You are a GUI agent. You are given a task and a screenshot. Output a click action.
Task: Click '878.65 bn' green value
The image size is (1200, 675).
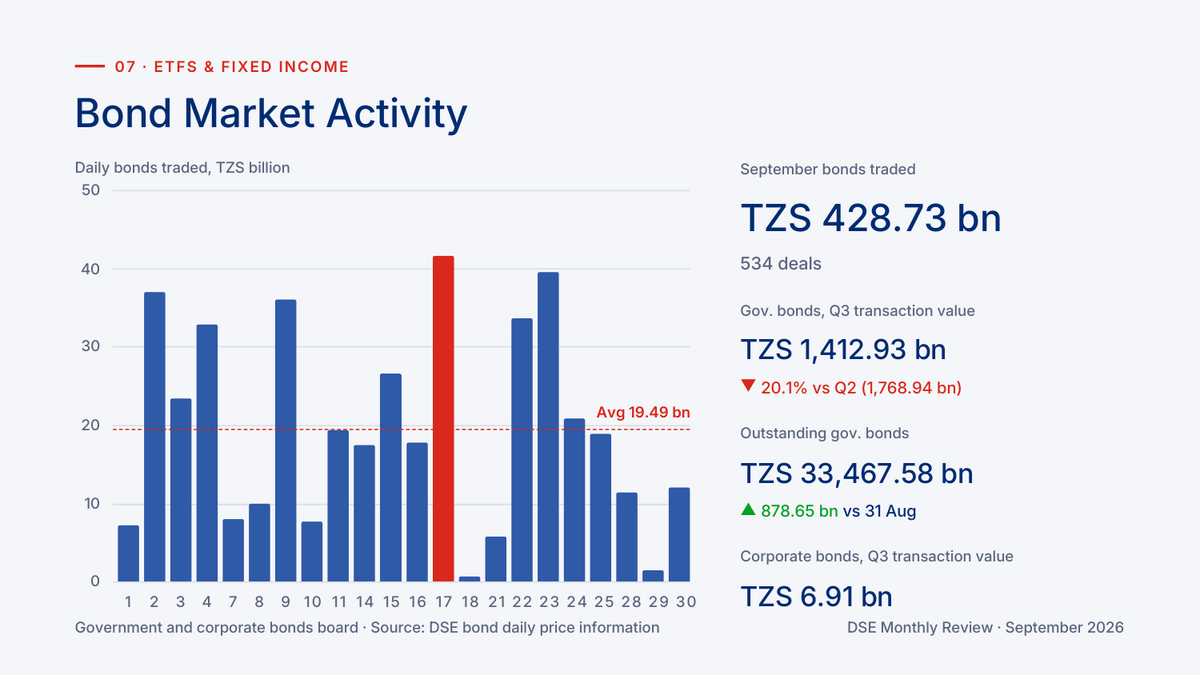click(800, 511)
